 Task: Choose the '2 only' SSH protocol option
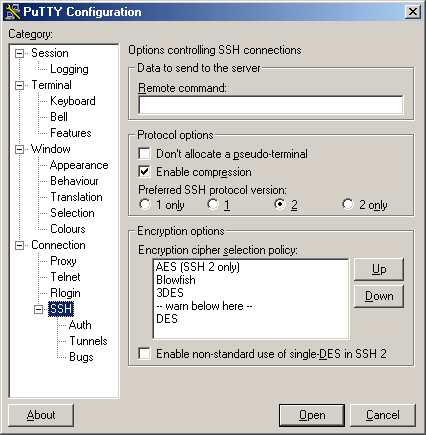[348, 204]
